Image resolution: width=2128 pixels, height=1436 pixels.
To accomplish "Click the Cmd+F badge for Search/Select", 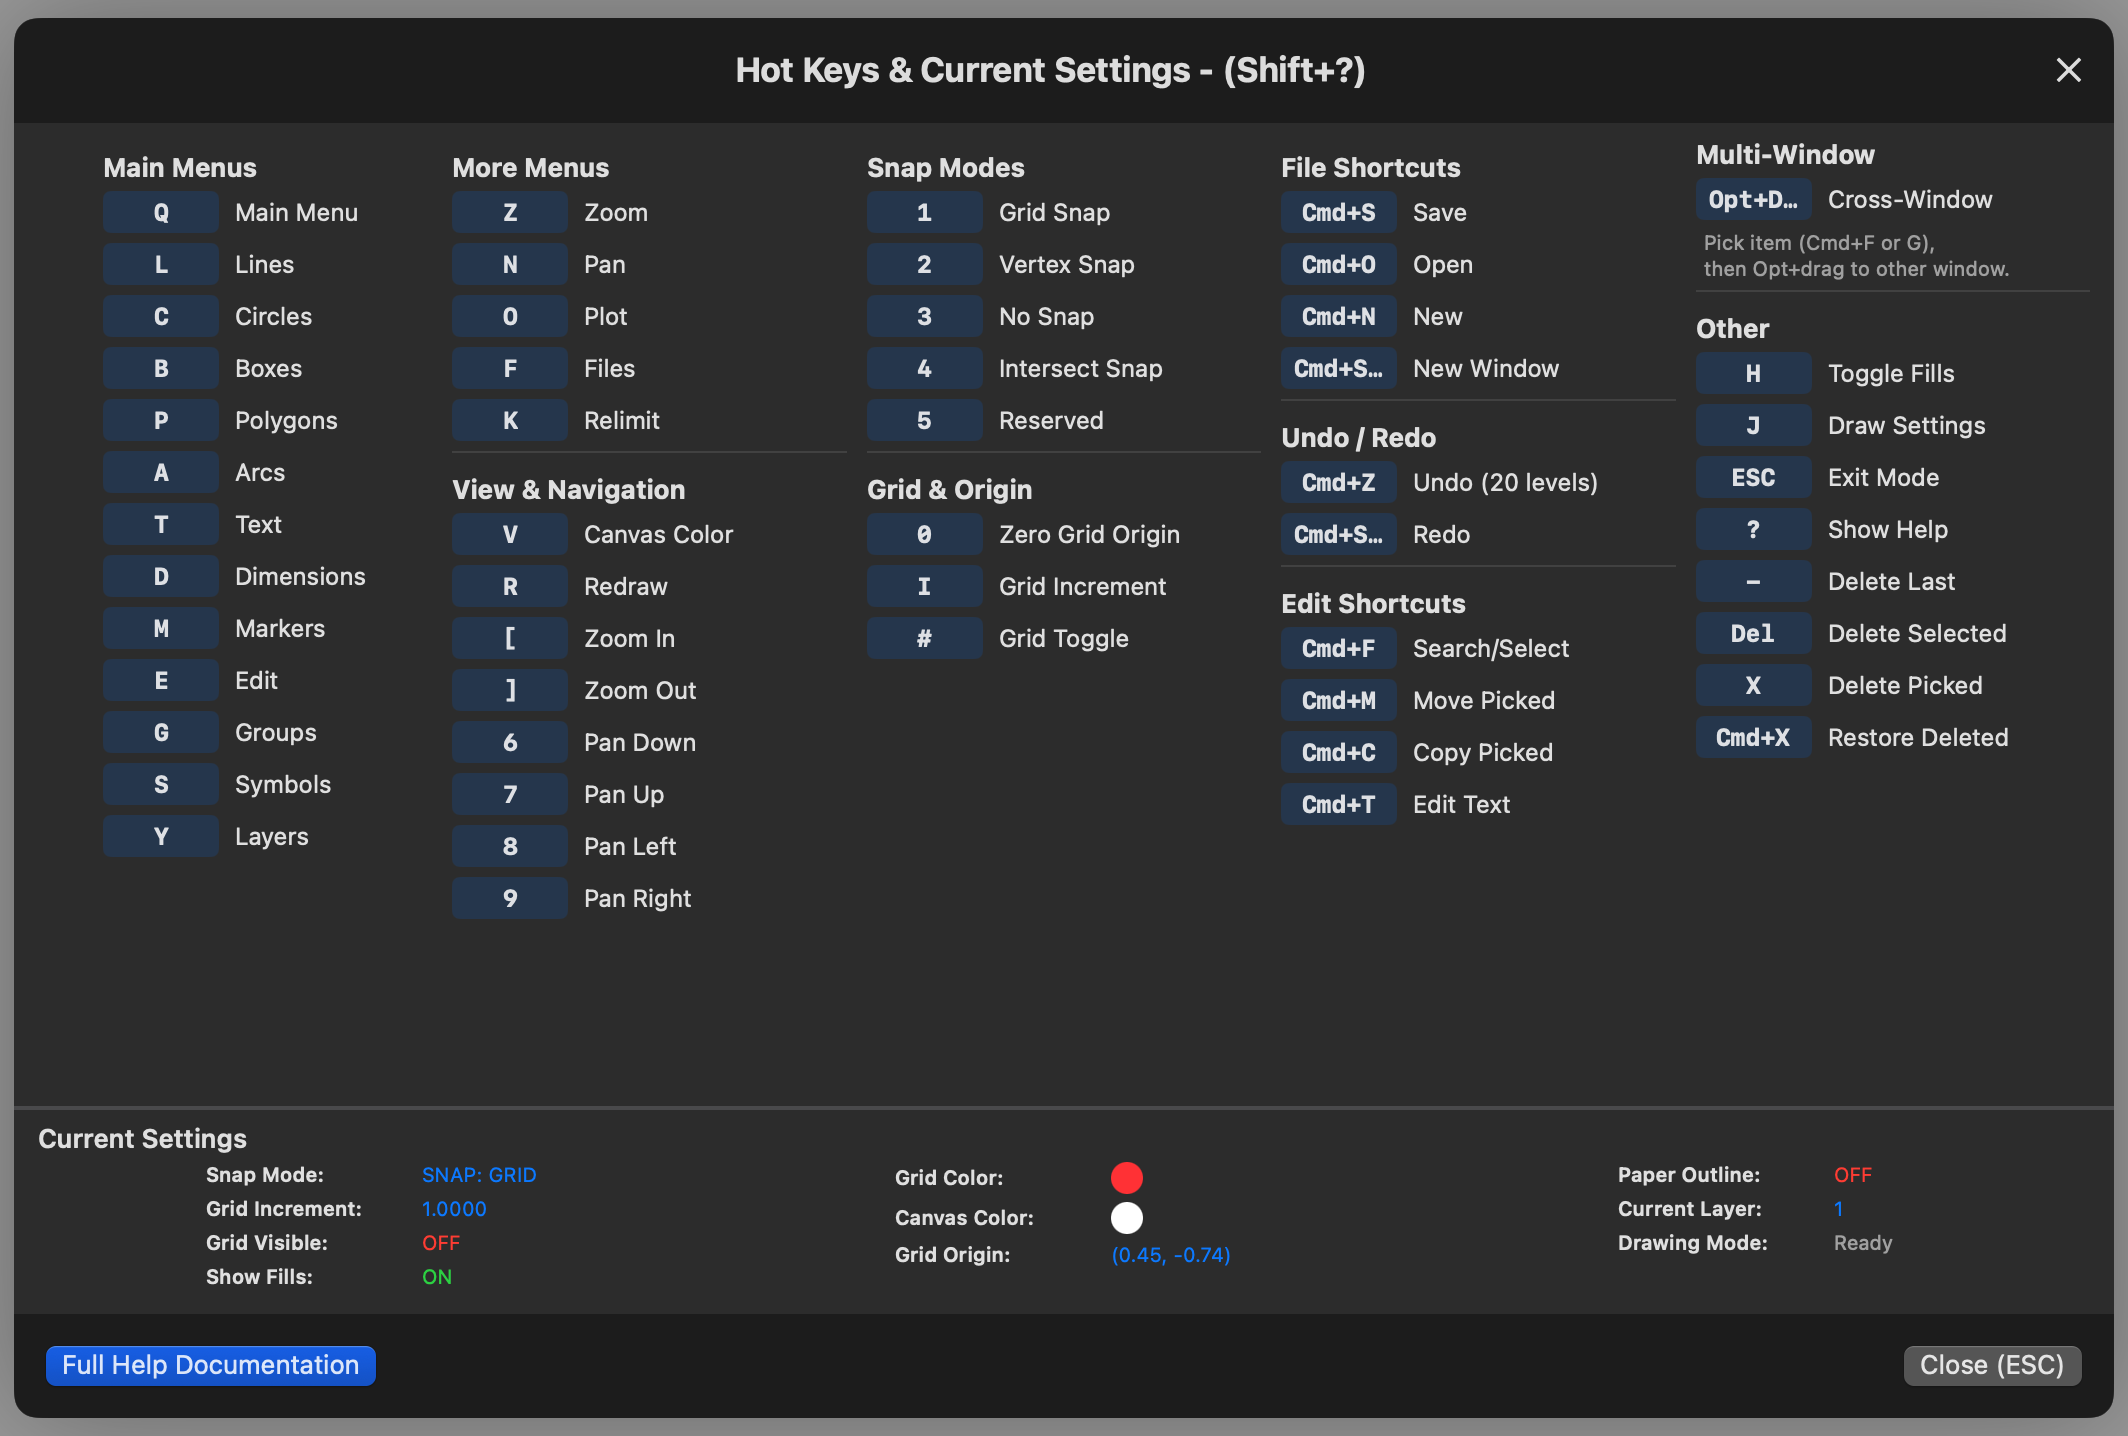I will [1339, 648].
